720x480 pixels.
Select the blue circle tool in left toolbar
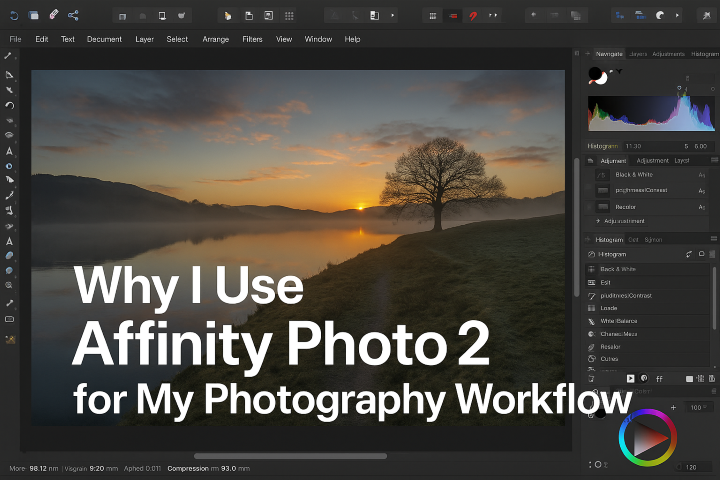tap(9, 166)
